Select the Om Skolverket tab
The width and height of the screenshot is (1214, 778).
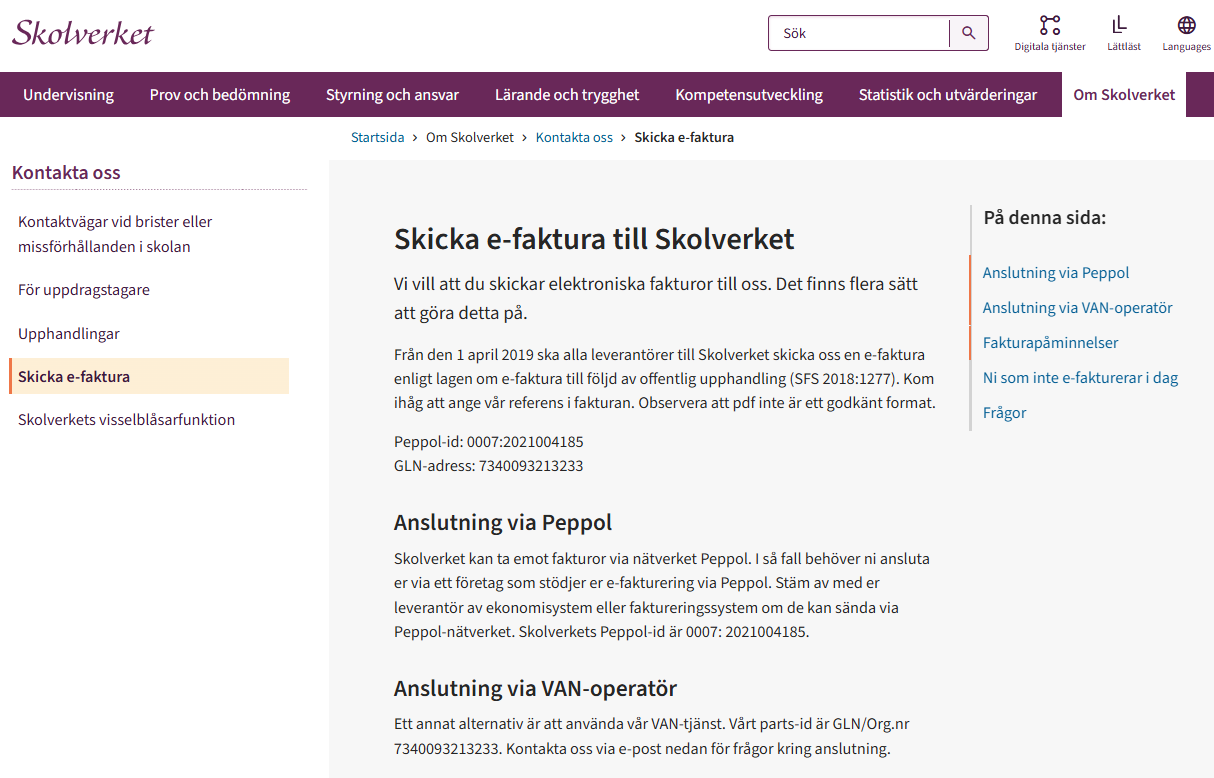(x=1124, y=95)
